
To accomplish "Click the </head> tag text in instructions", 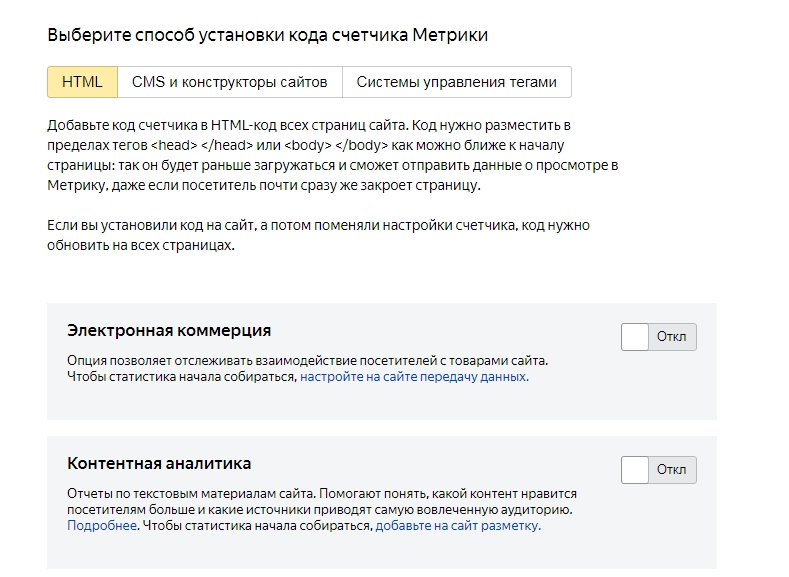I will click(226, 145).
